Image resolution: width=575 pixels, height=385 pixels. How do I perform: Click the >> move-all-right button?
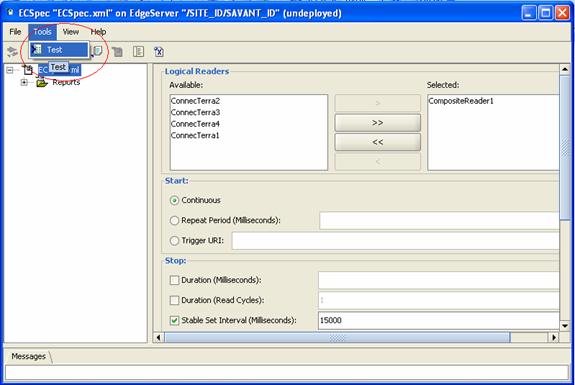pos(378,122)
